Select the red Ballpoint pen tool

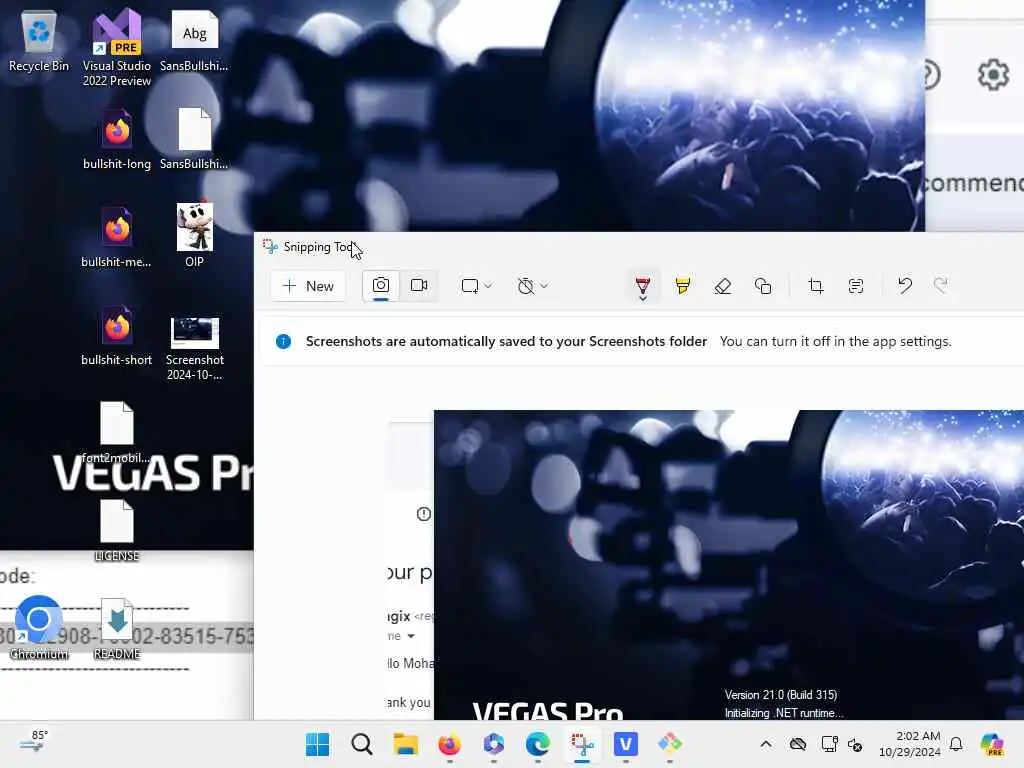(643, 287)
